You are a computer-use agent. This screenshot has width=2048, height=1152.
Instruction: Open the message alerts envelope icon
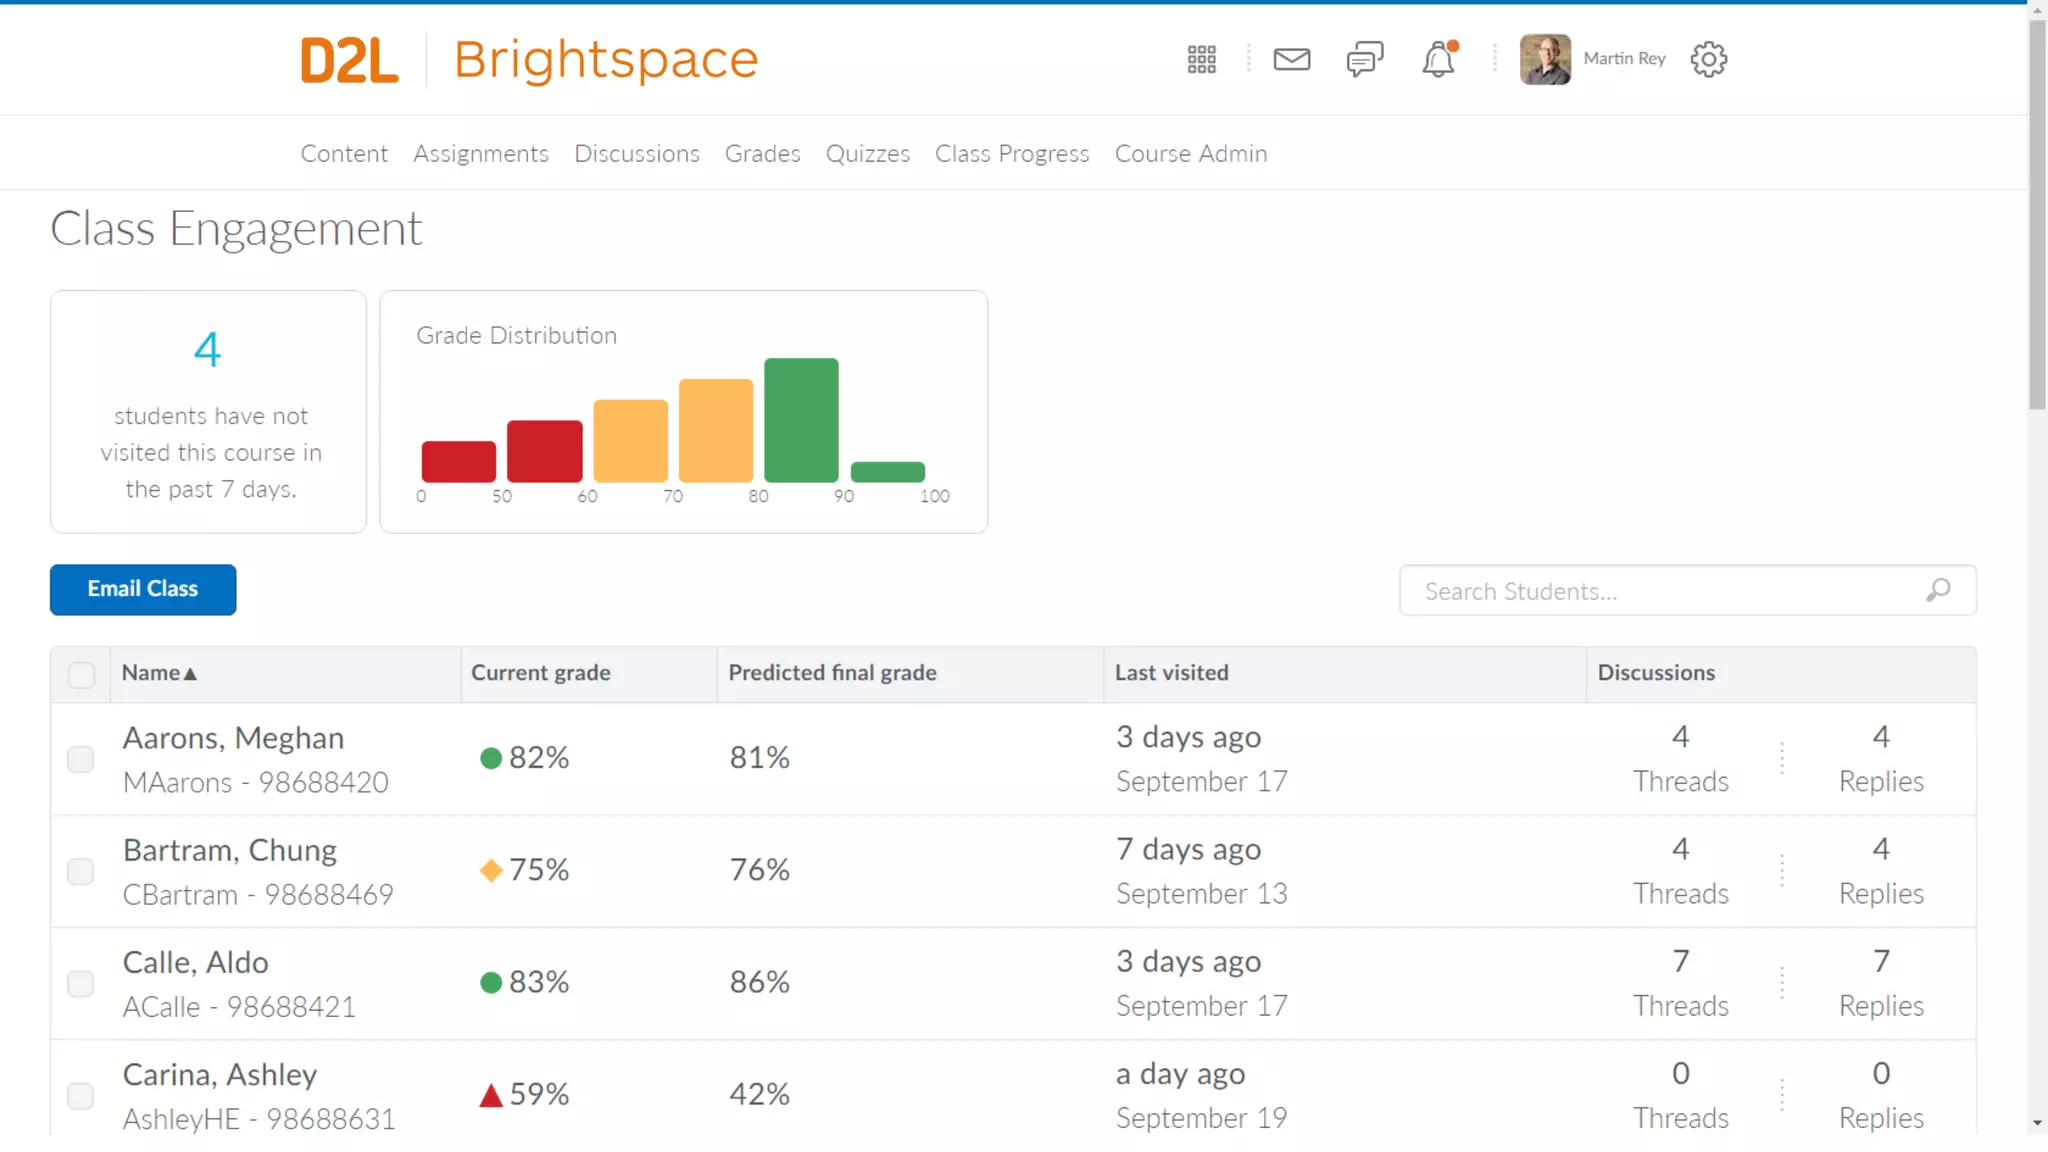1291,59
